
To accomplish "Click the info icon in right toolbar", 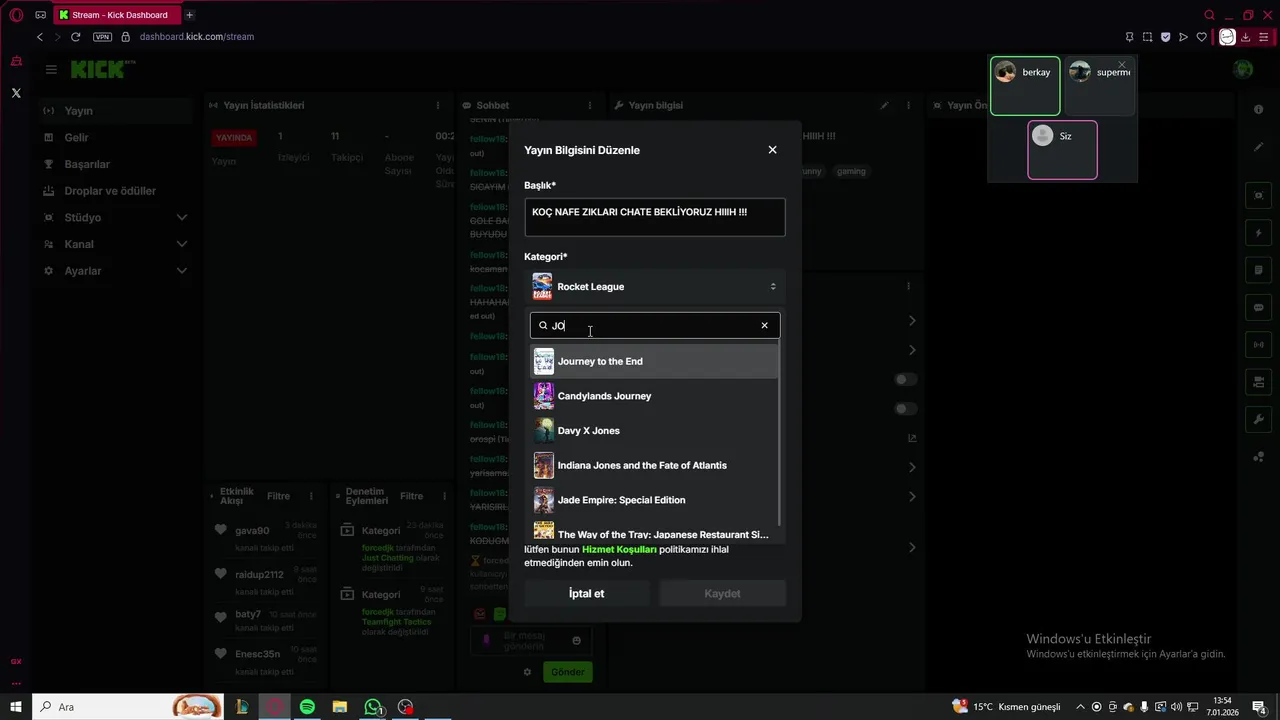I will click(x=1259, y=109).
